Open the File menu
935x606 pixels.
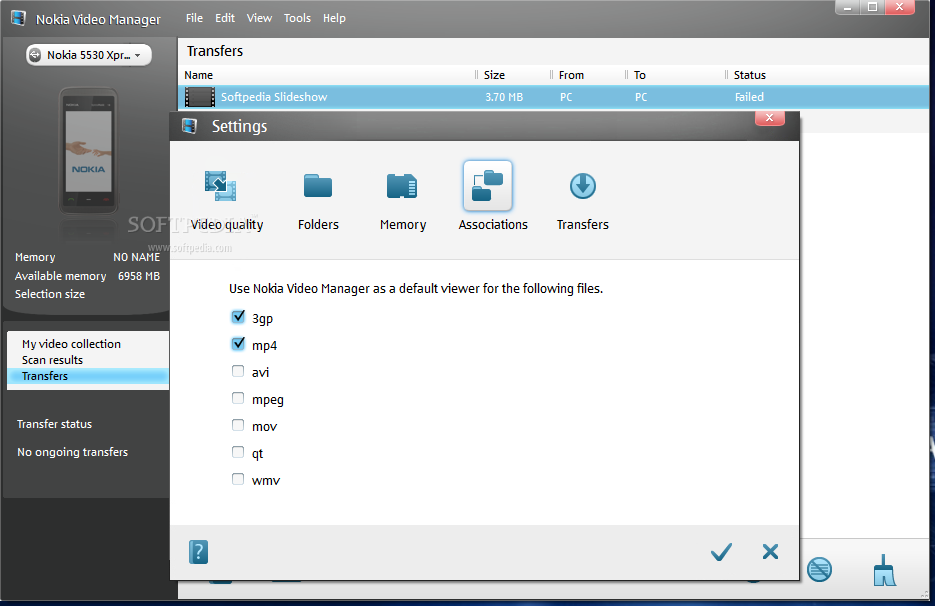coord(194,18)
